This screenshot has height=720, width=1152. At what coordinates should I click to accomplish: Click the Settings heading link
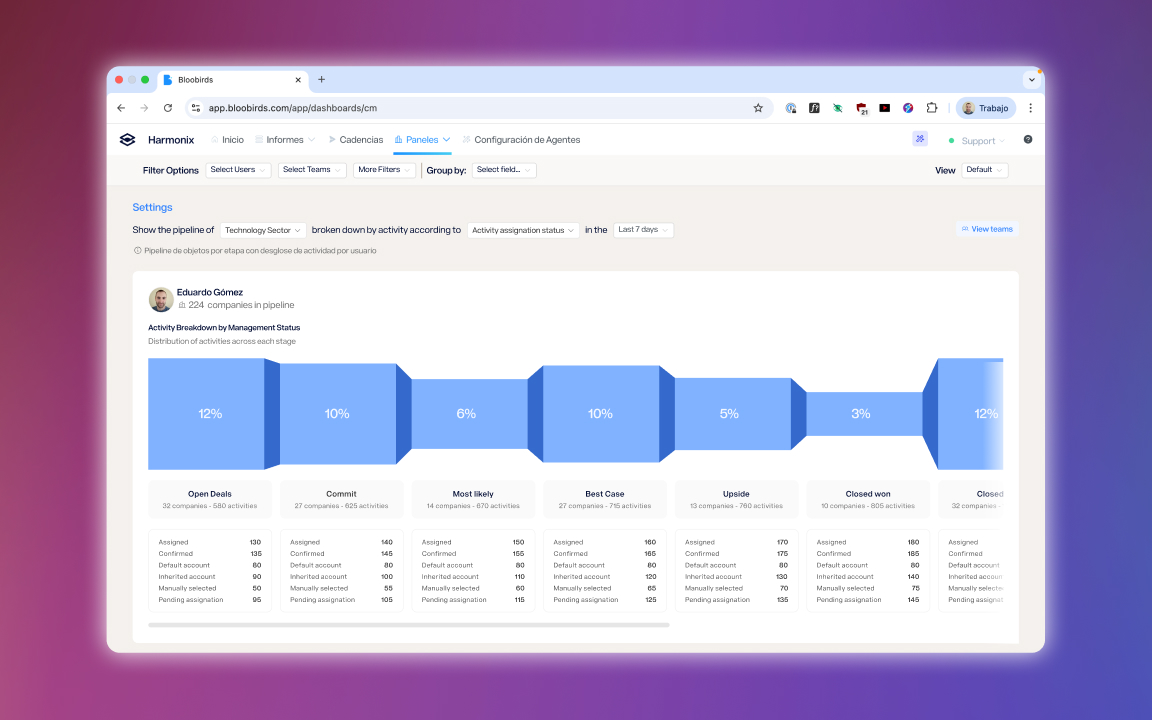[x=152, y=207]
